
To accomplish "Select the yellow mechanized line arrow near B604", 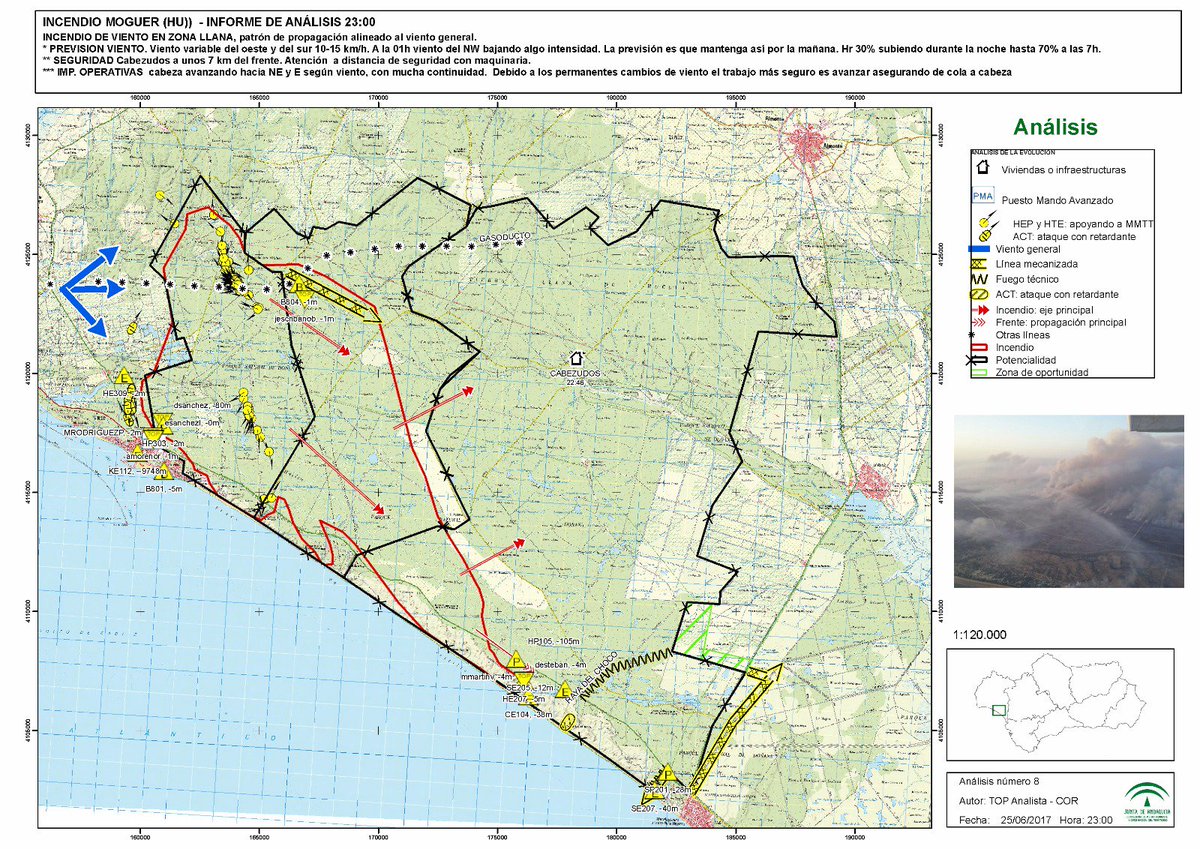I will [x=332, y=294].
